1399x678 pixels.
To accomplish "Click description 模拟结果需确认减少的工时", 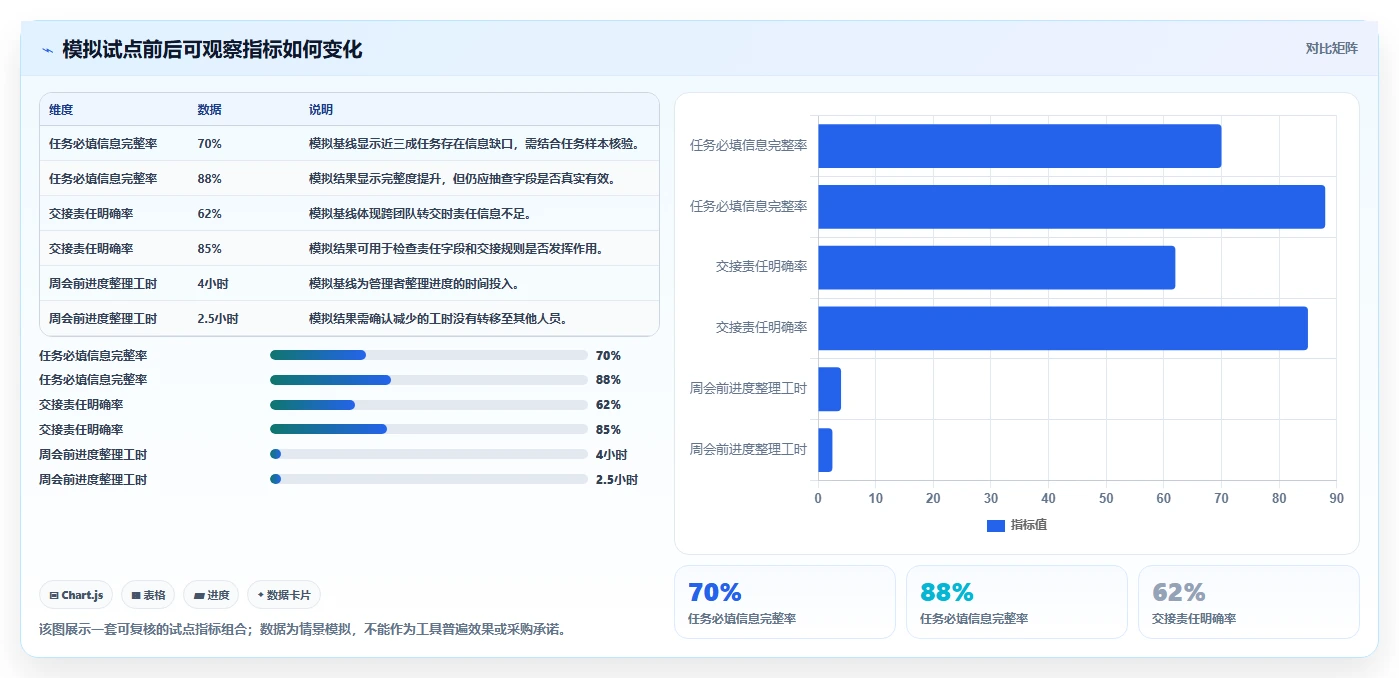I will (x=439, y=319).
